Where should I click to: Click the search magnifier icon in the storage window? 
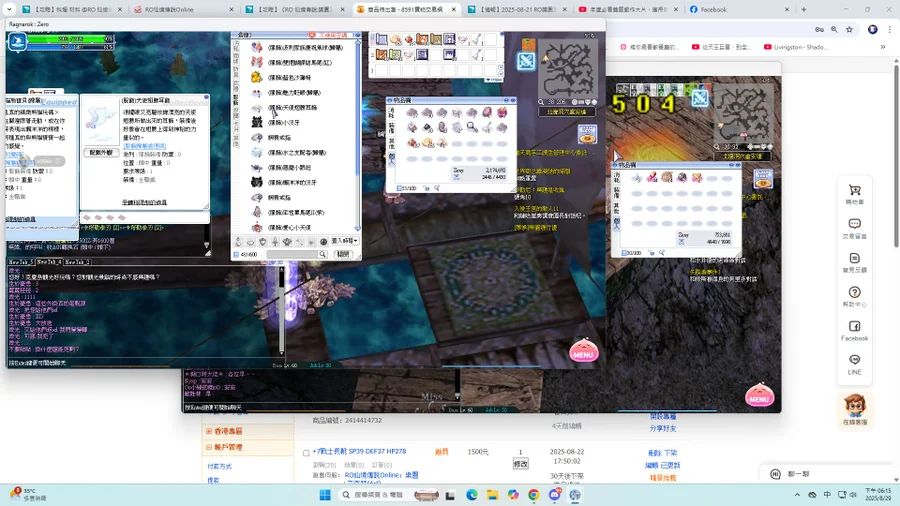pyautogui.click(x=323, y=254)
